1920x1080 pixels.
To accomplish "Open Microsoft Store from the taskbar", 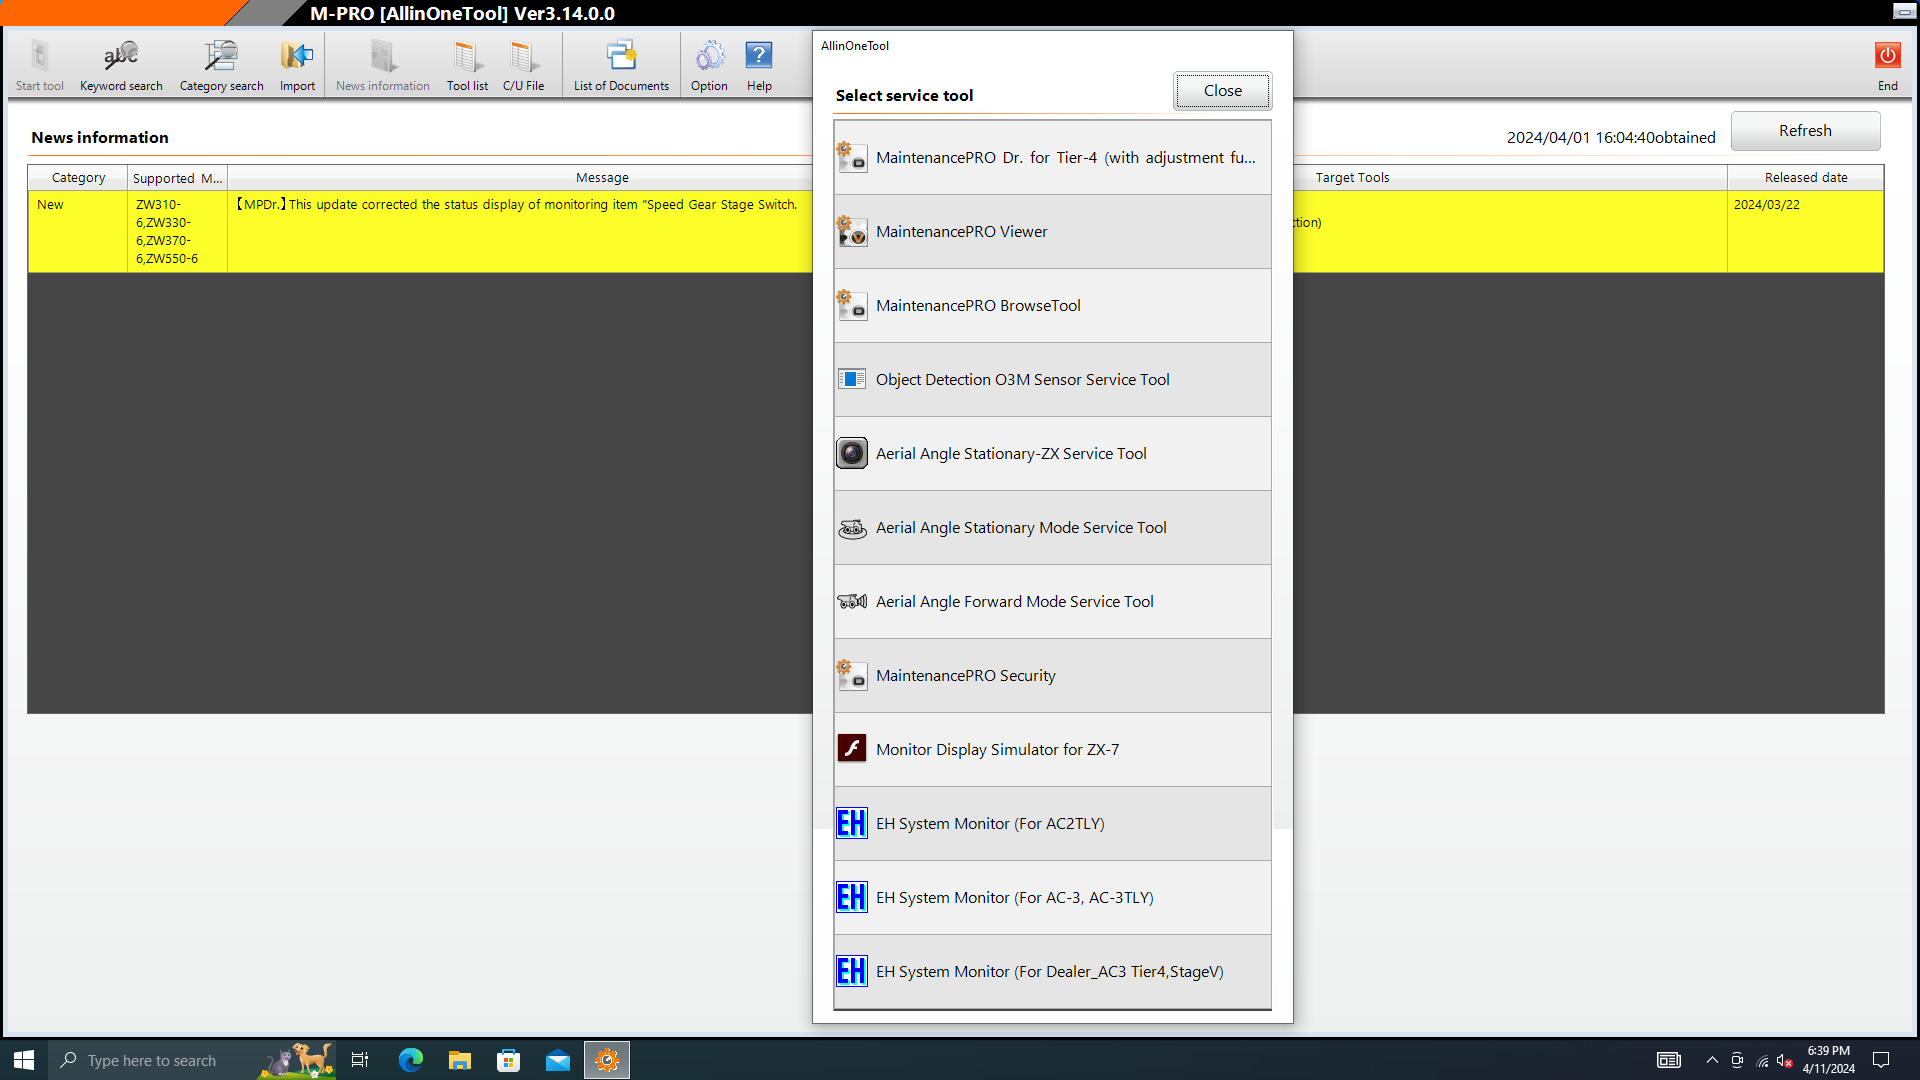I will tap(509, 1060).
